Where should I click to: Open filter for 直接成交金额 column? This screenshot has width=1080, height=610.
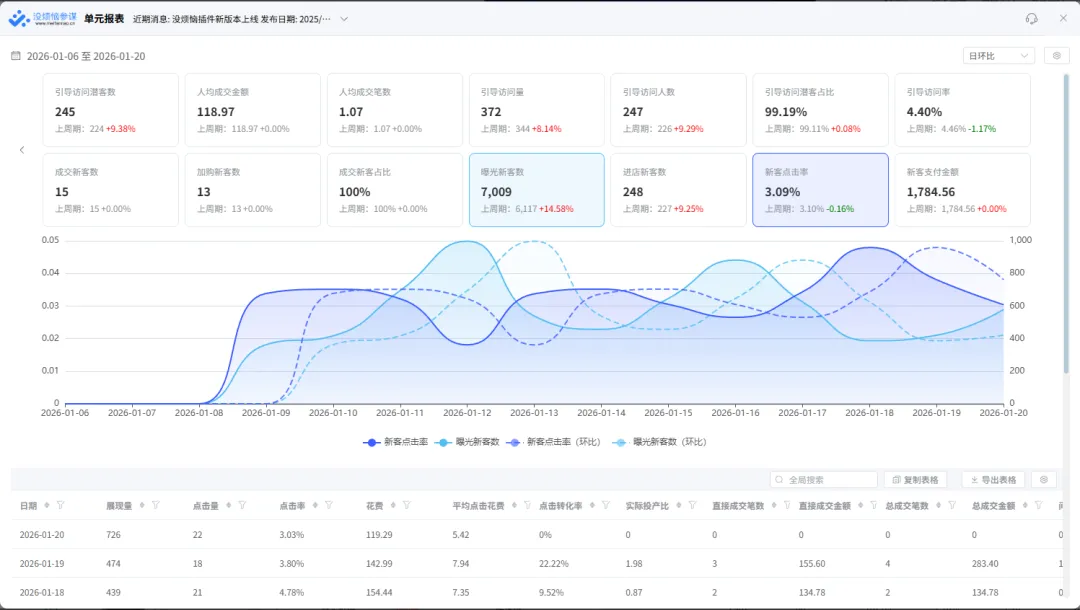[874, 505]
